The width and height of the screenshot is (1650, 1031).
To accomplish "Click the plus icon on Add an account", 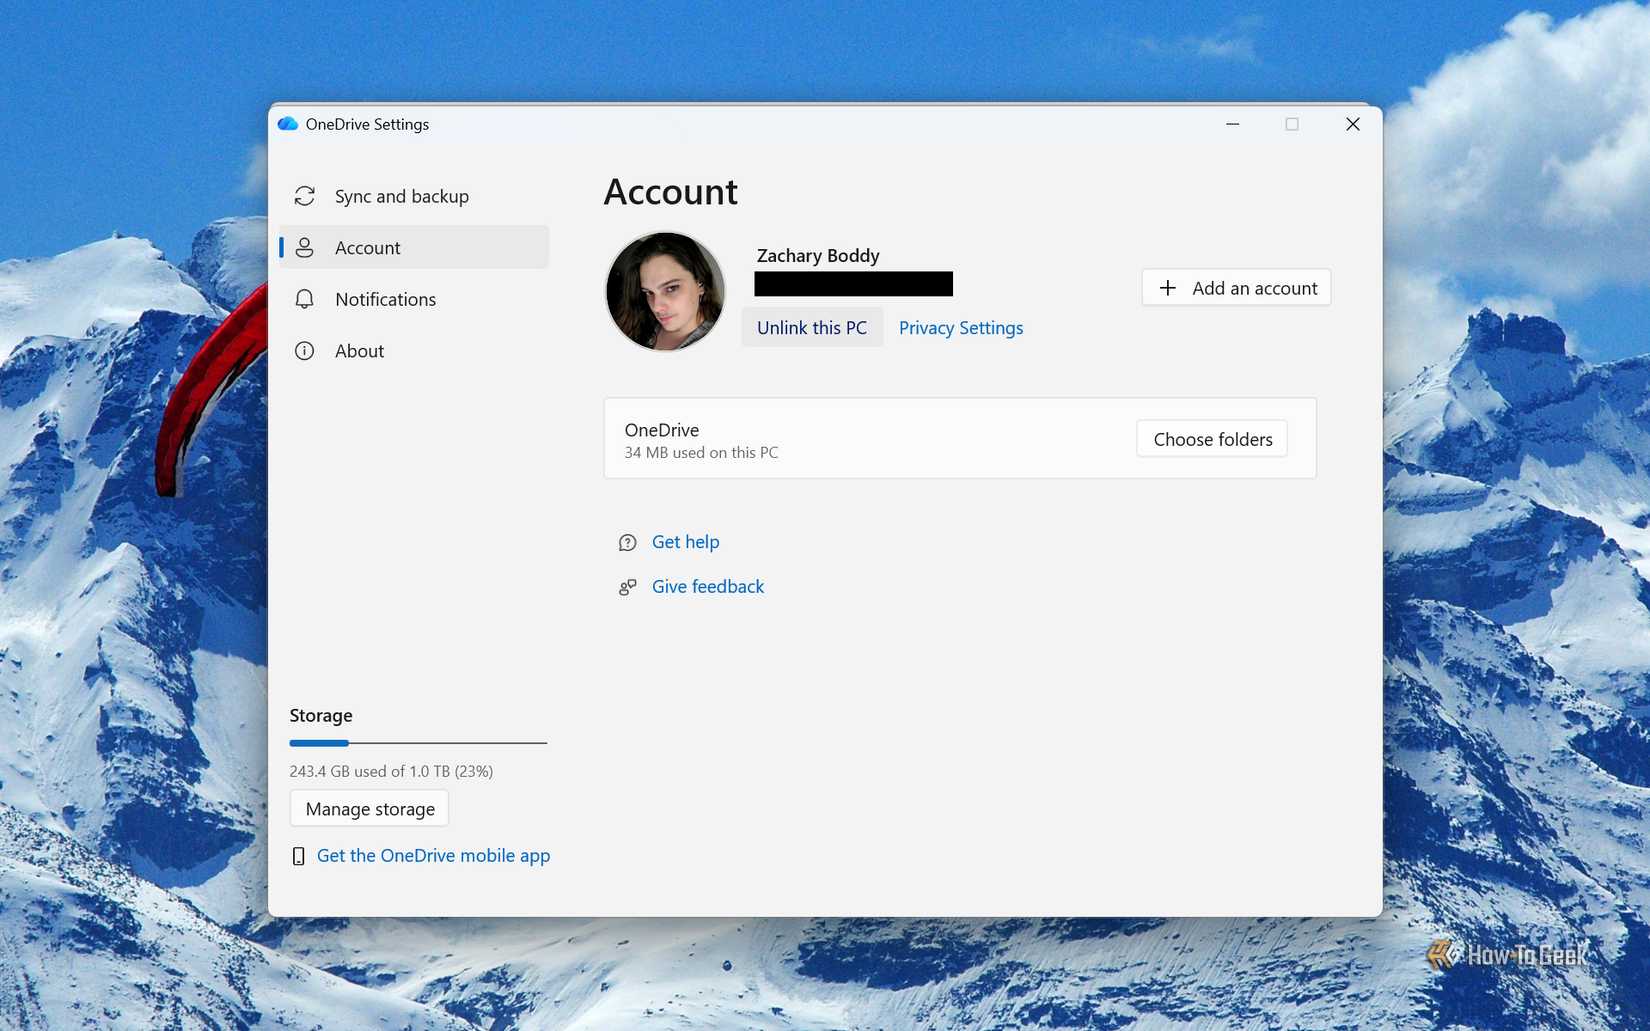I will [x=1167, y=288].
